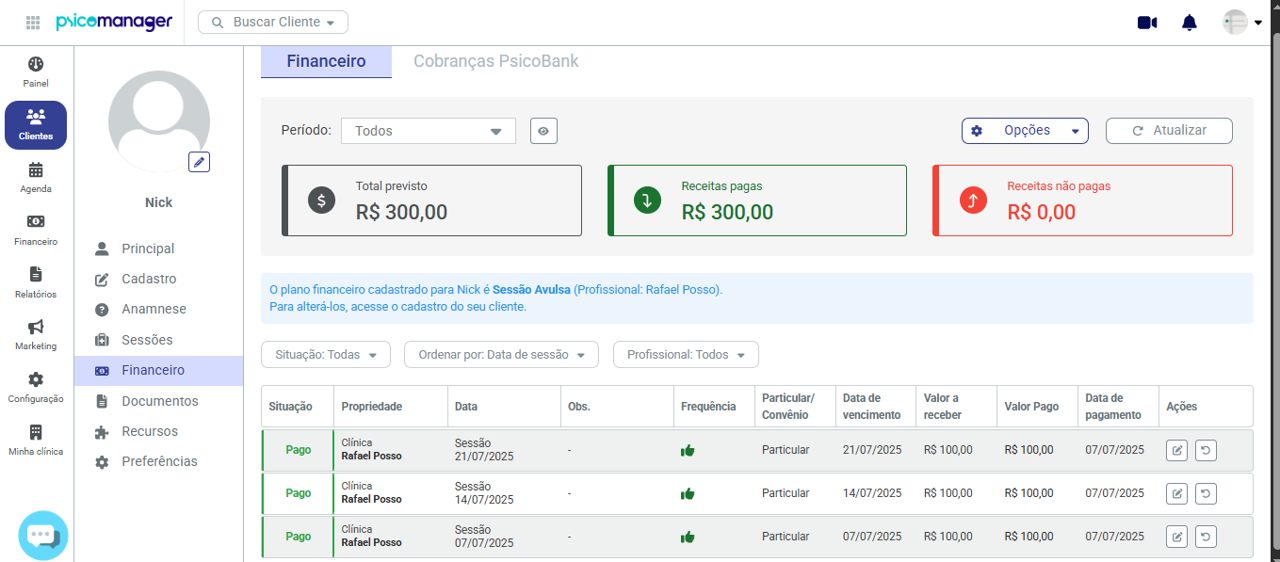Viewport: 1280px width, 562px height.
Task: Open Preferências in client menu
Action: pyautogui.click(x=159, y=461)
